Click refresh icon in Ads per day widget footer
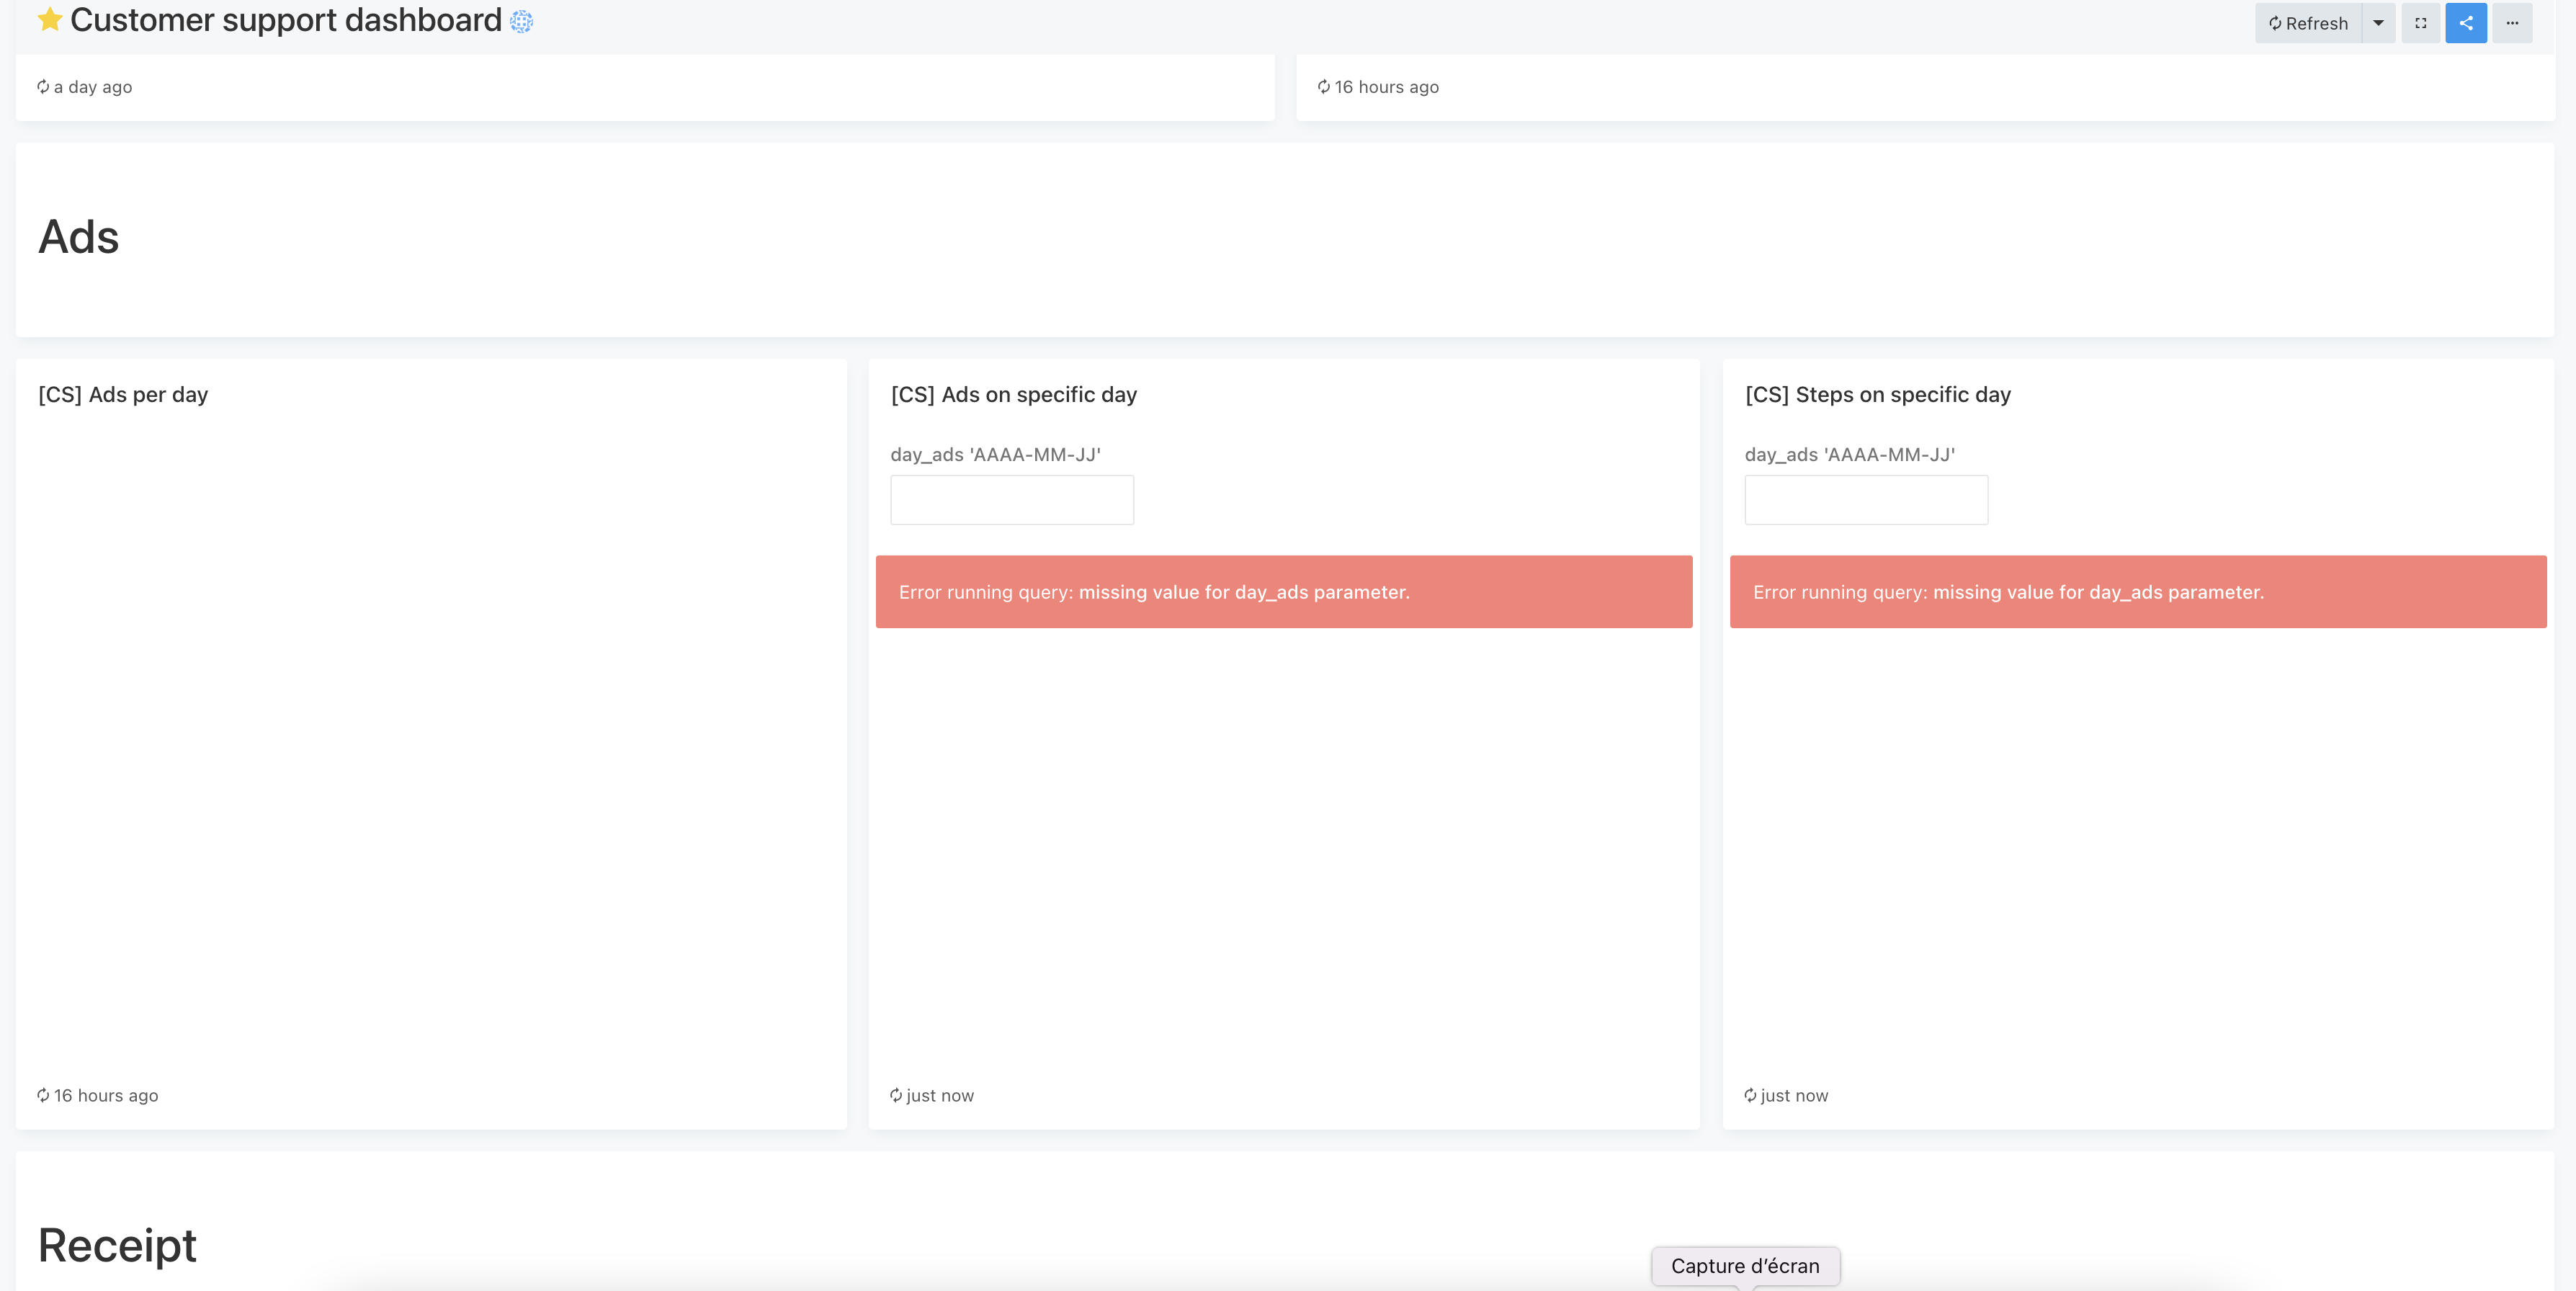The height and width of the screenshot is (1291, 2576). (x=43, y=1095)
